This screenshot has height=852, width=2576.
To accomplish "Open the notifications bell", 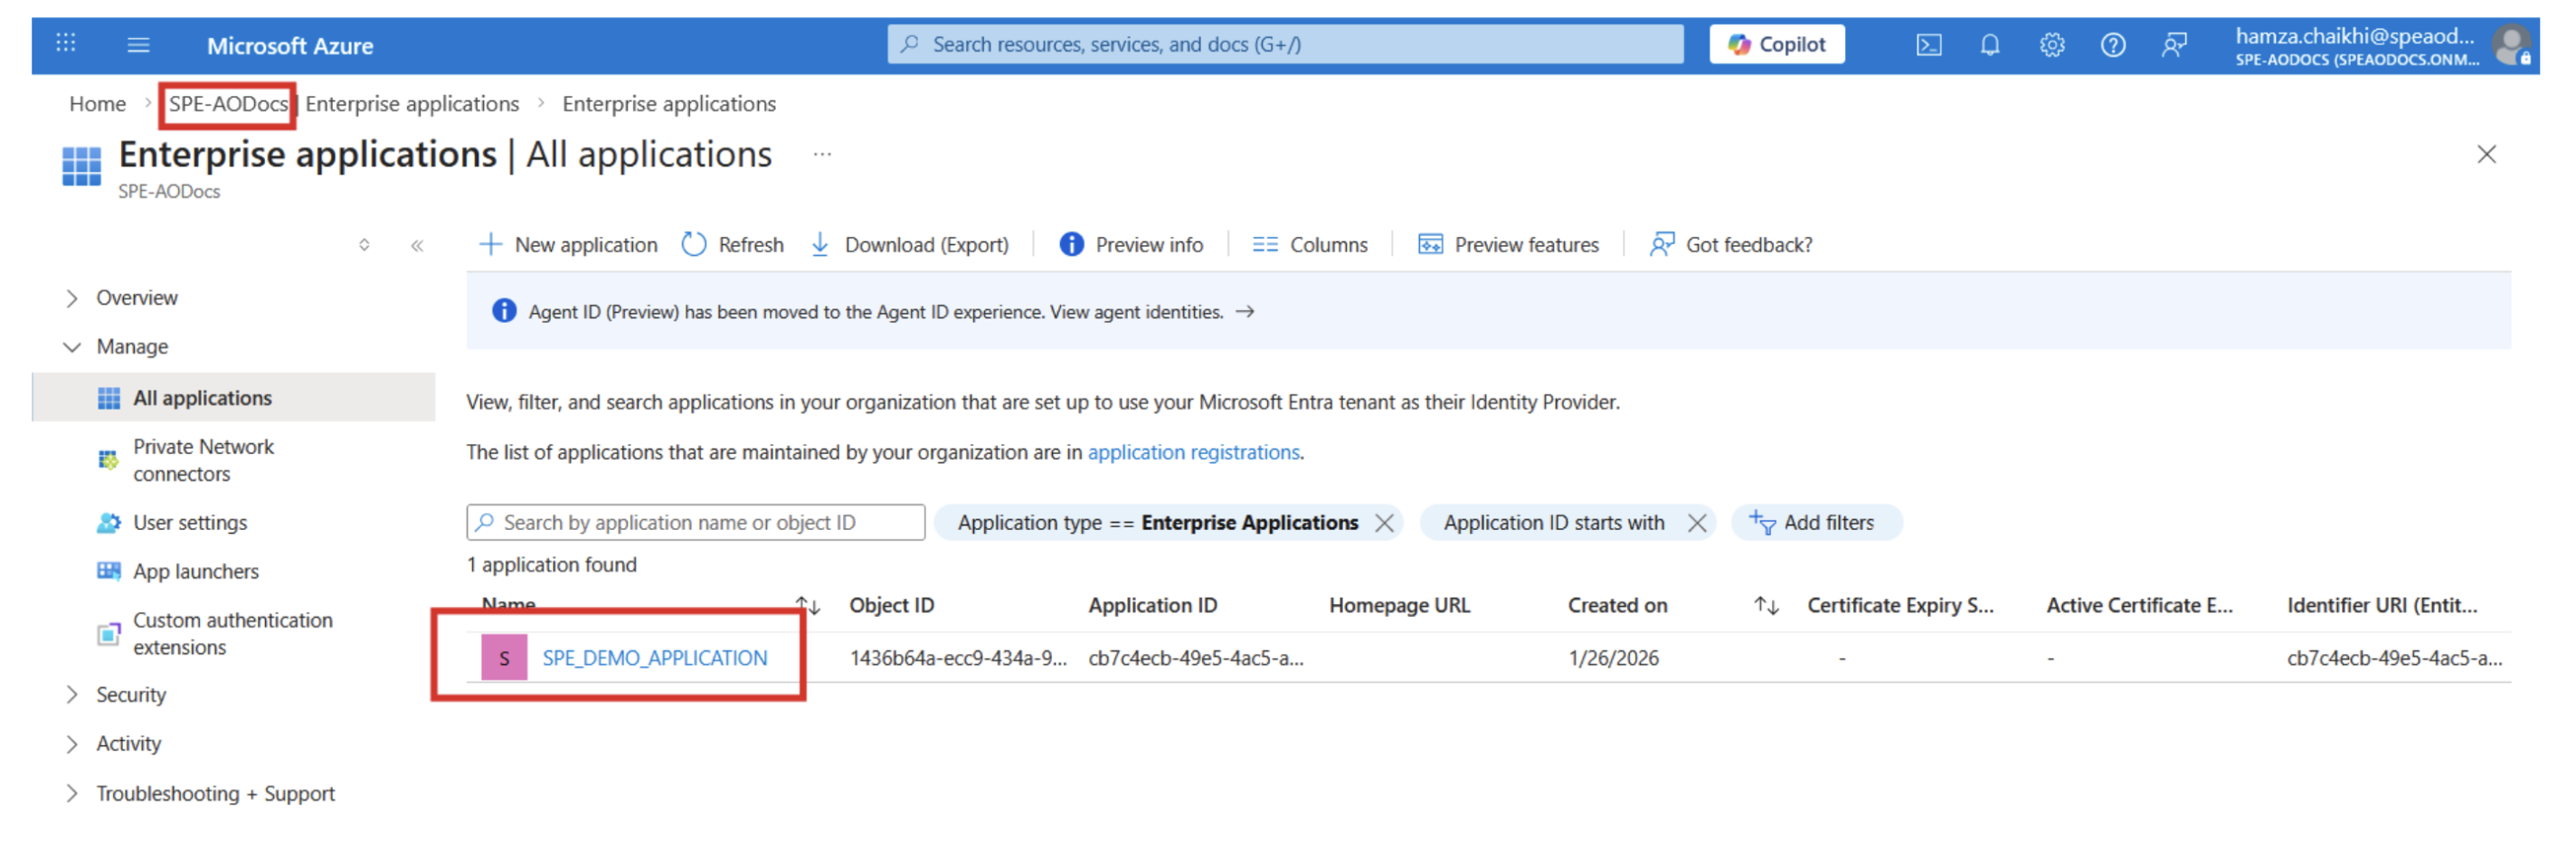I will pos(1990,45).
